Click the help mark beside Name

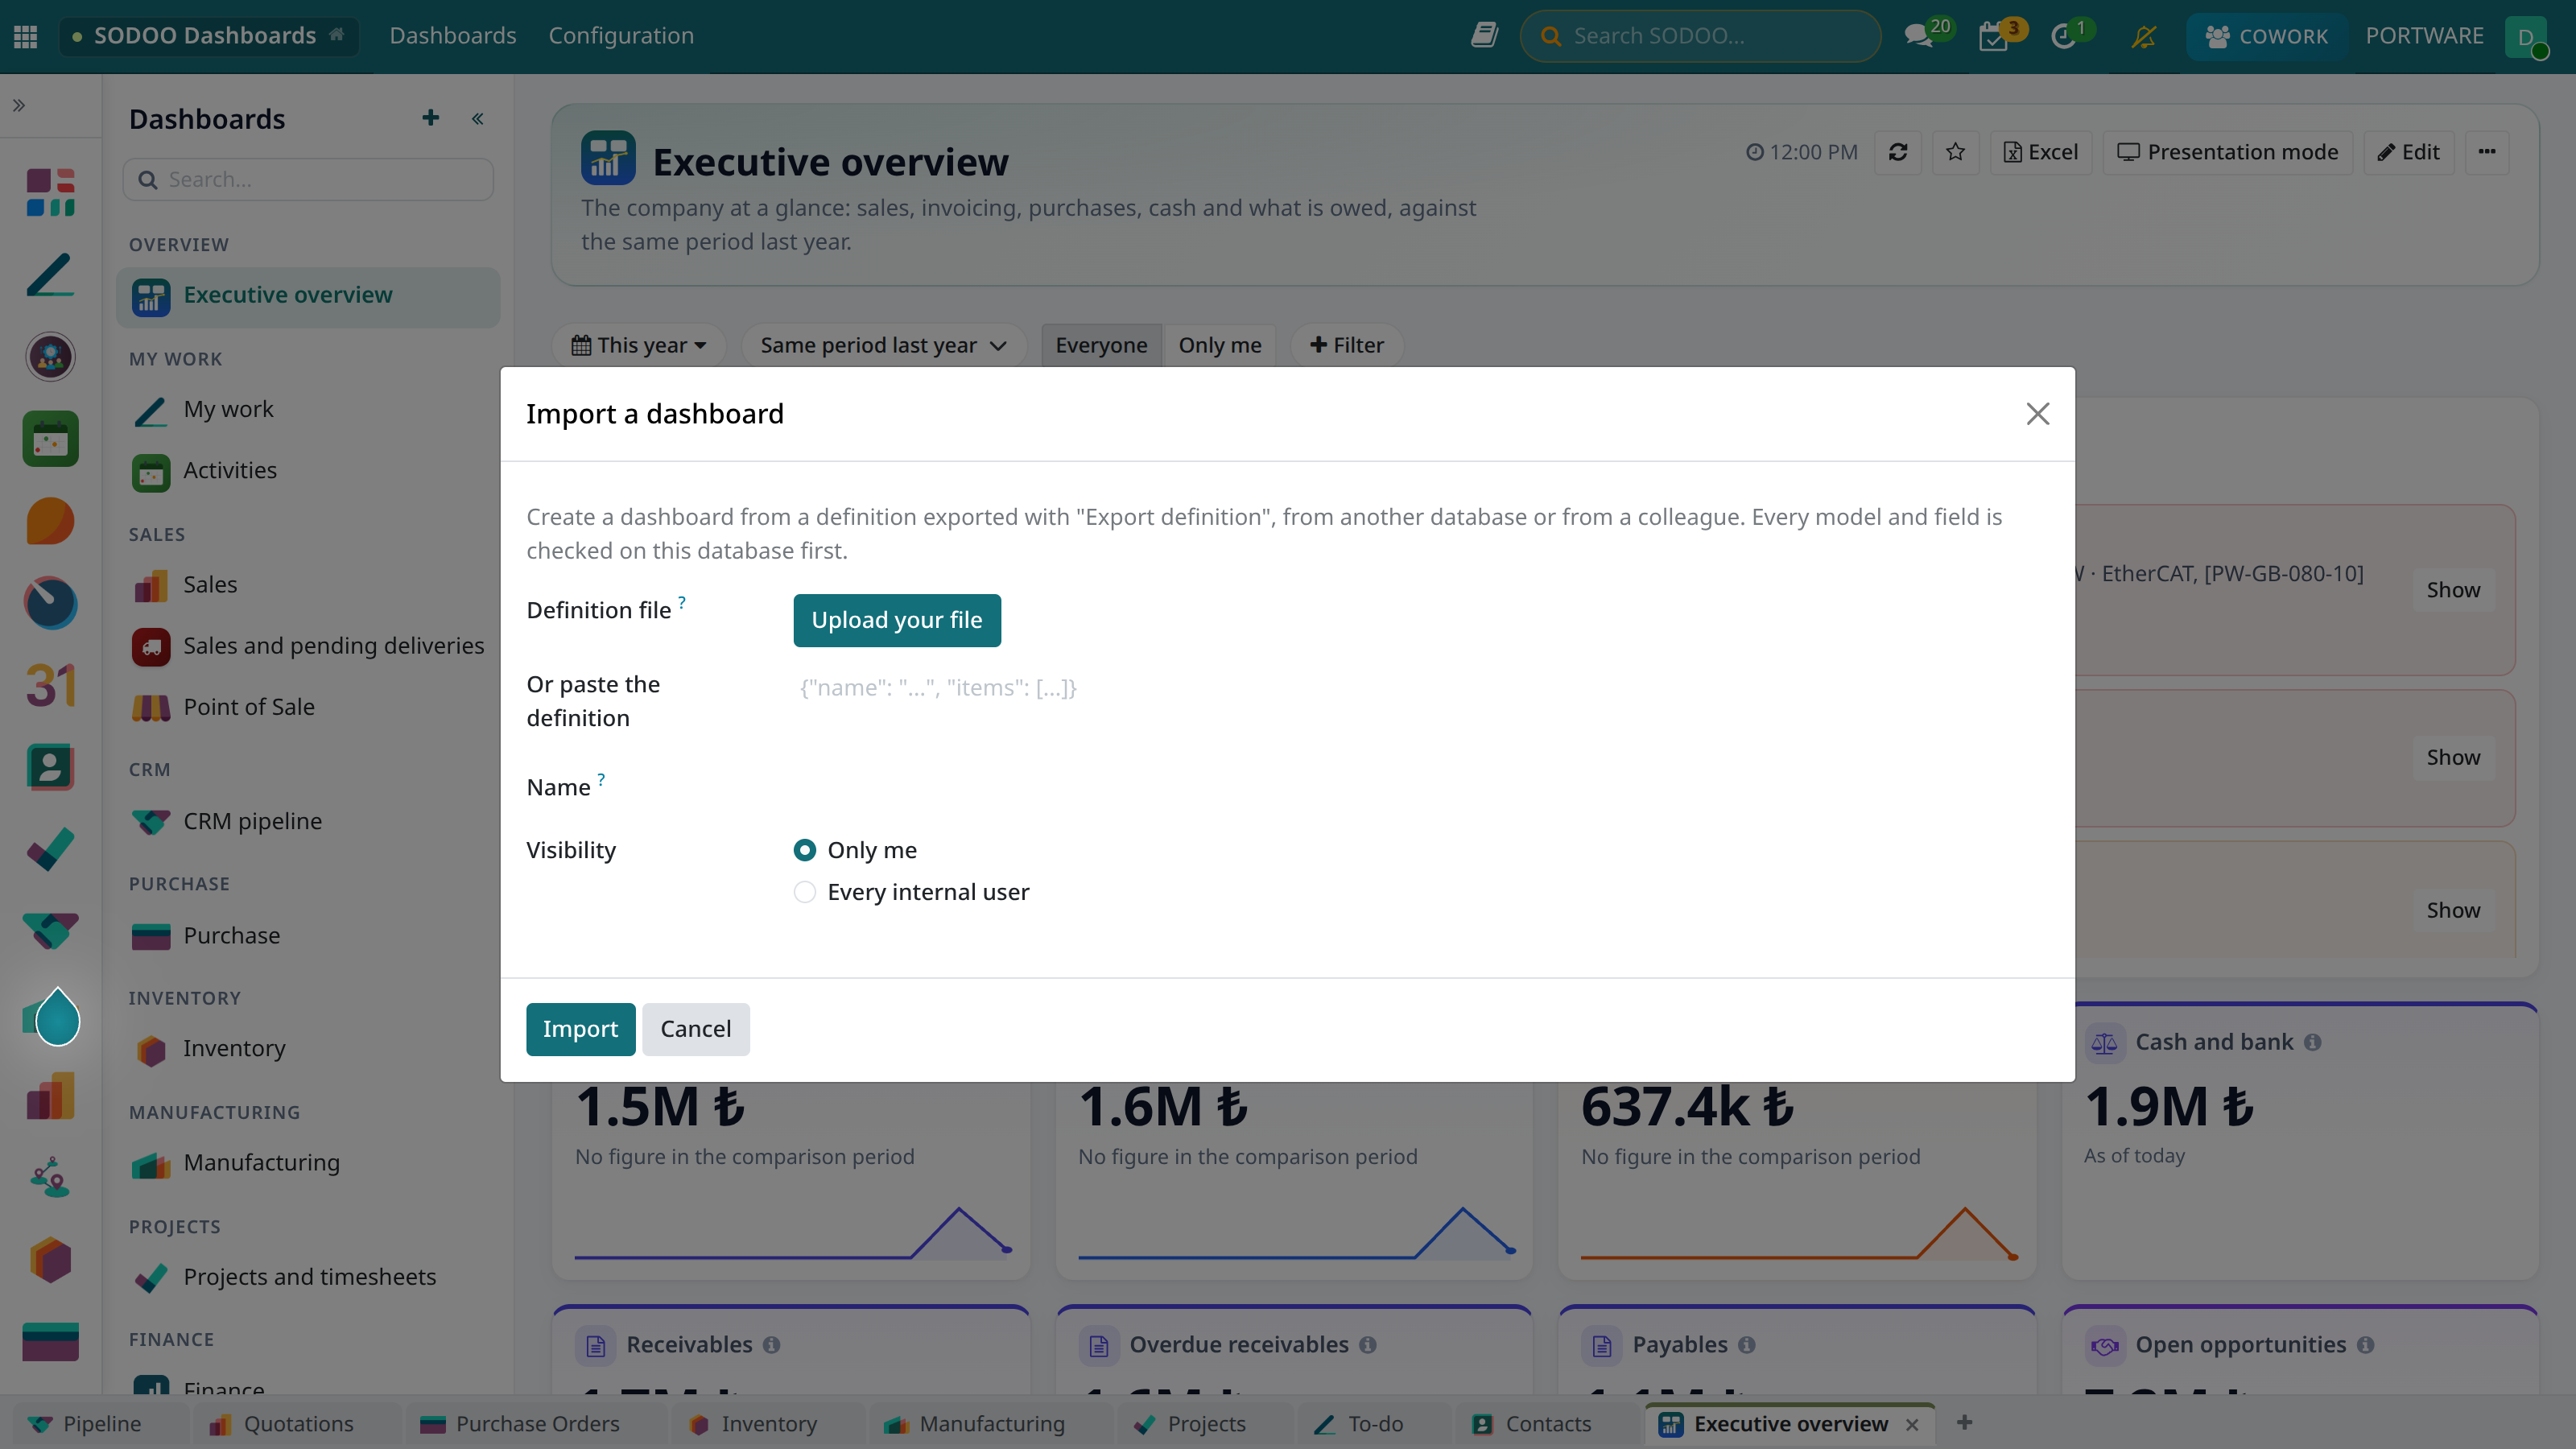[x=601, y=779]
